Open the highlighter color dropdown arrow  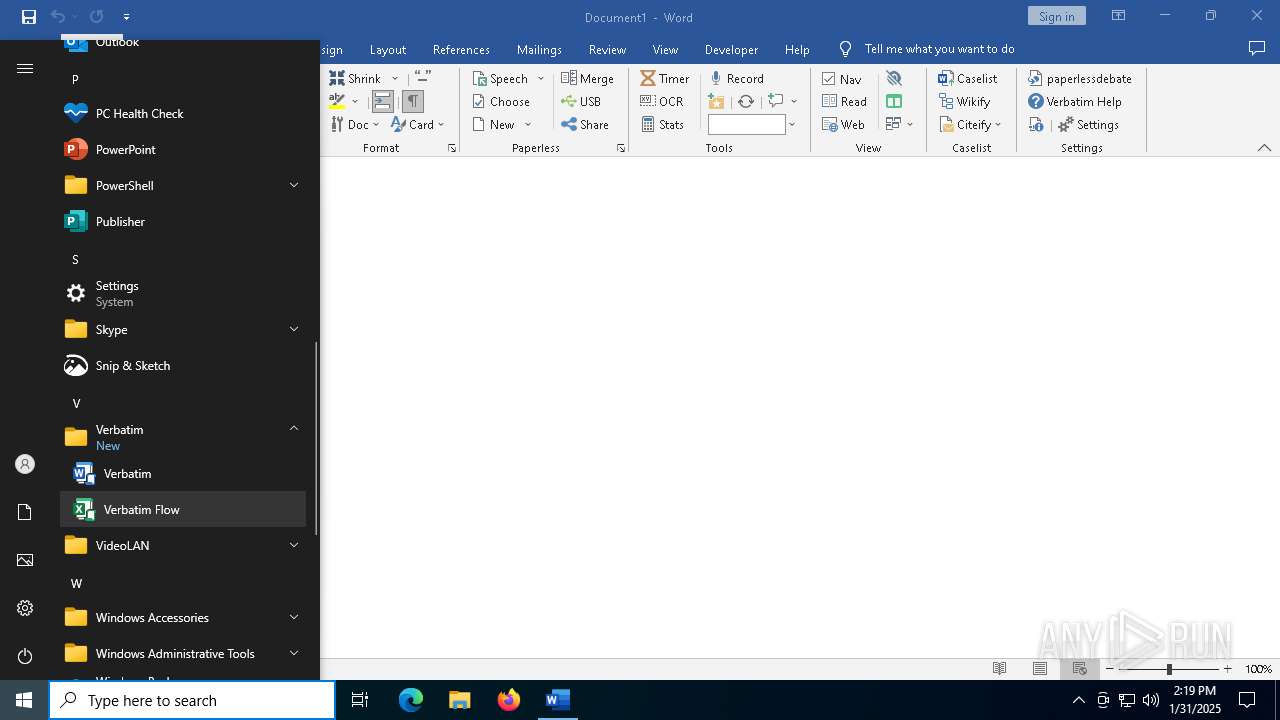[355, 101]
